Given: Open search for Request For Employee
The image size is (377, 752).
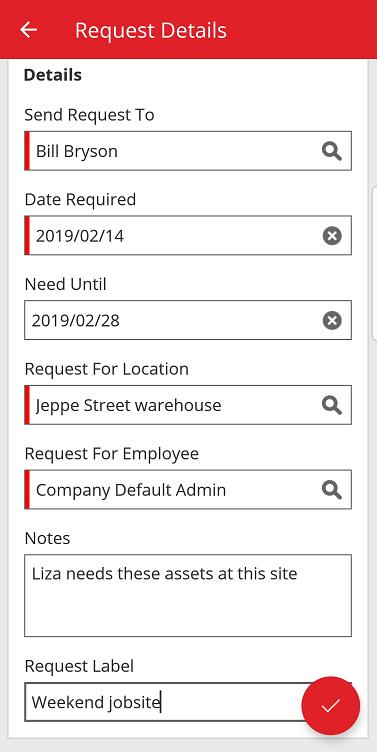Looking at the screenshot, I should [x=331, y=490].
